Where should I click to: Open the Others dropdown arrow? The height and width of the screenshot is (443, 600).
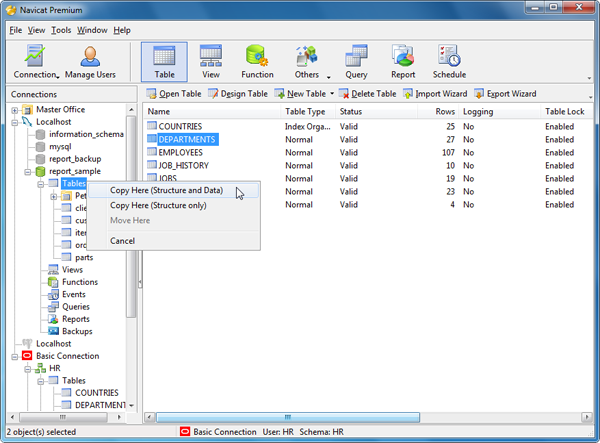[x=329, y=78]
